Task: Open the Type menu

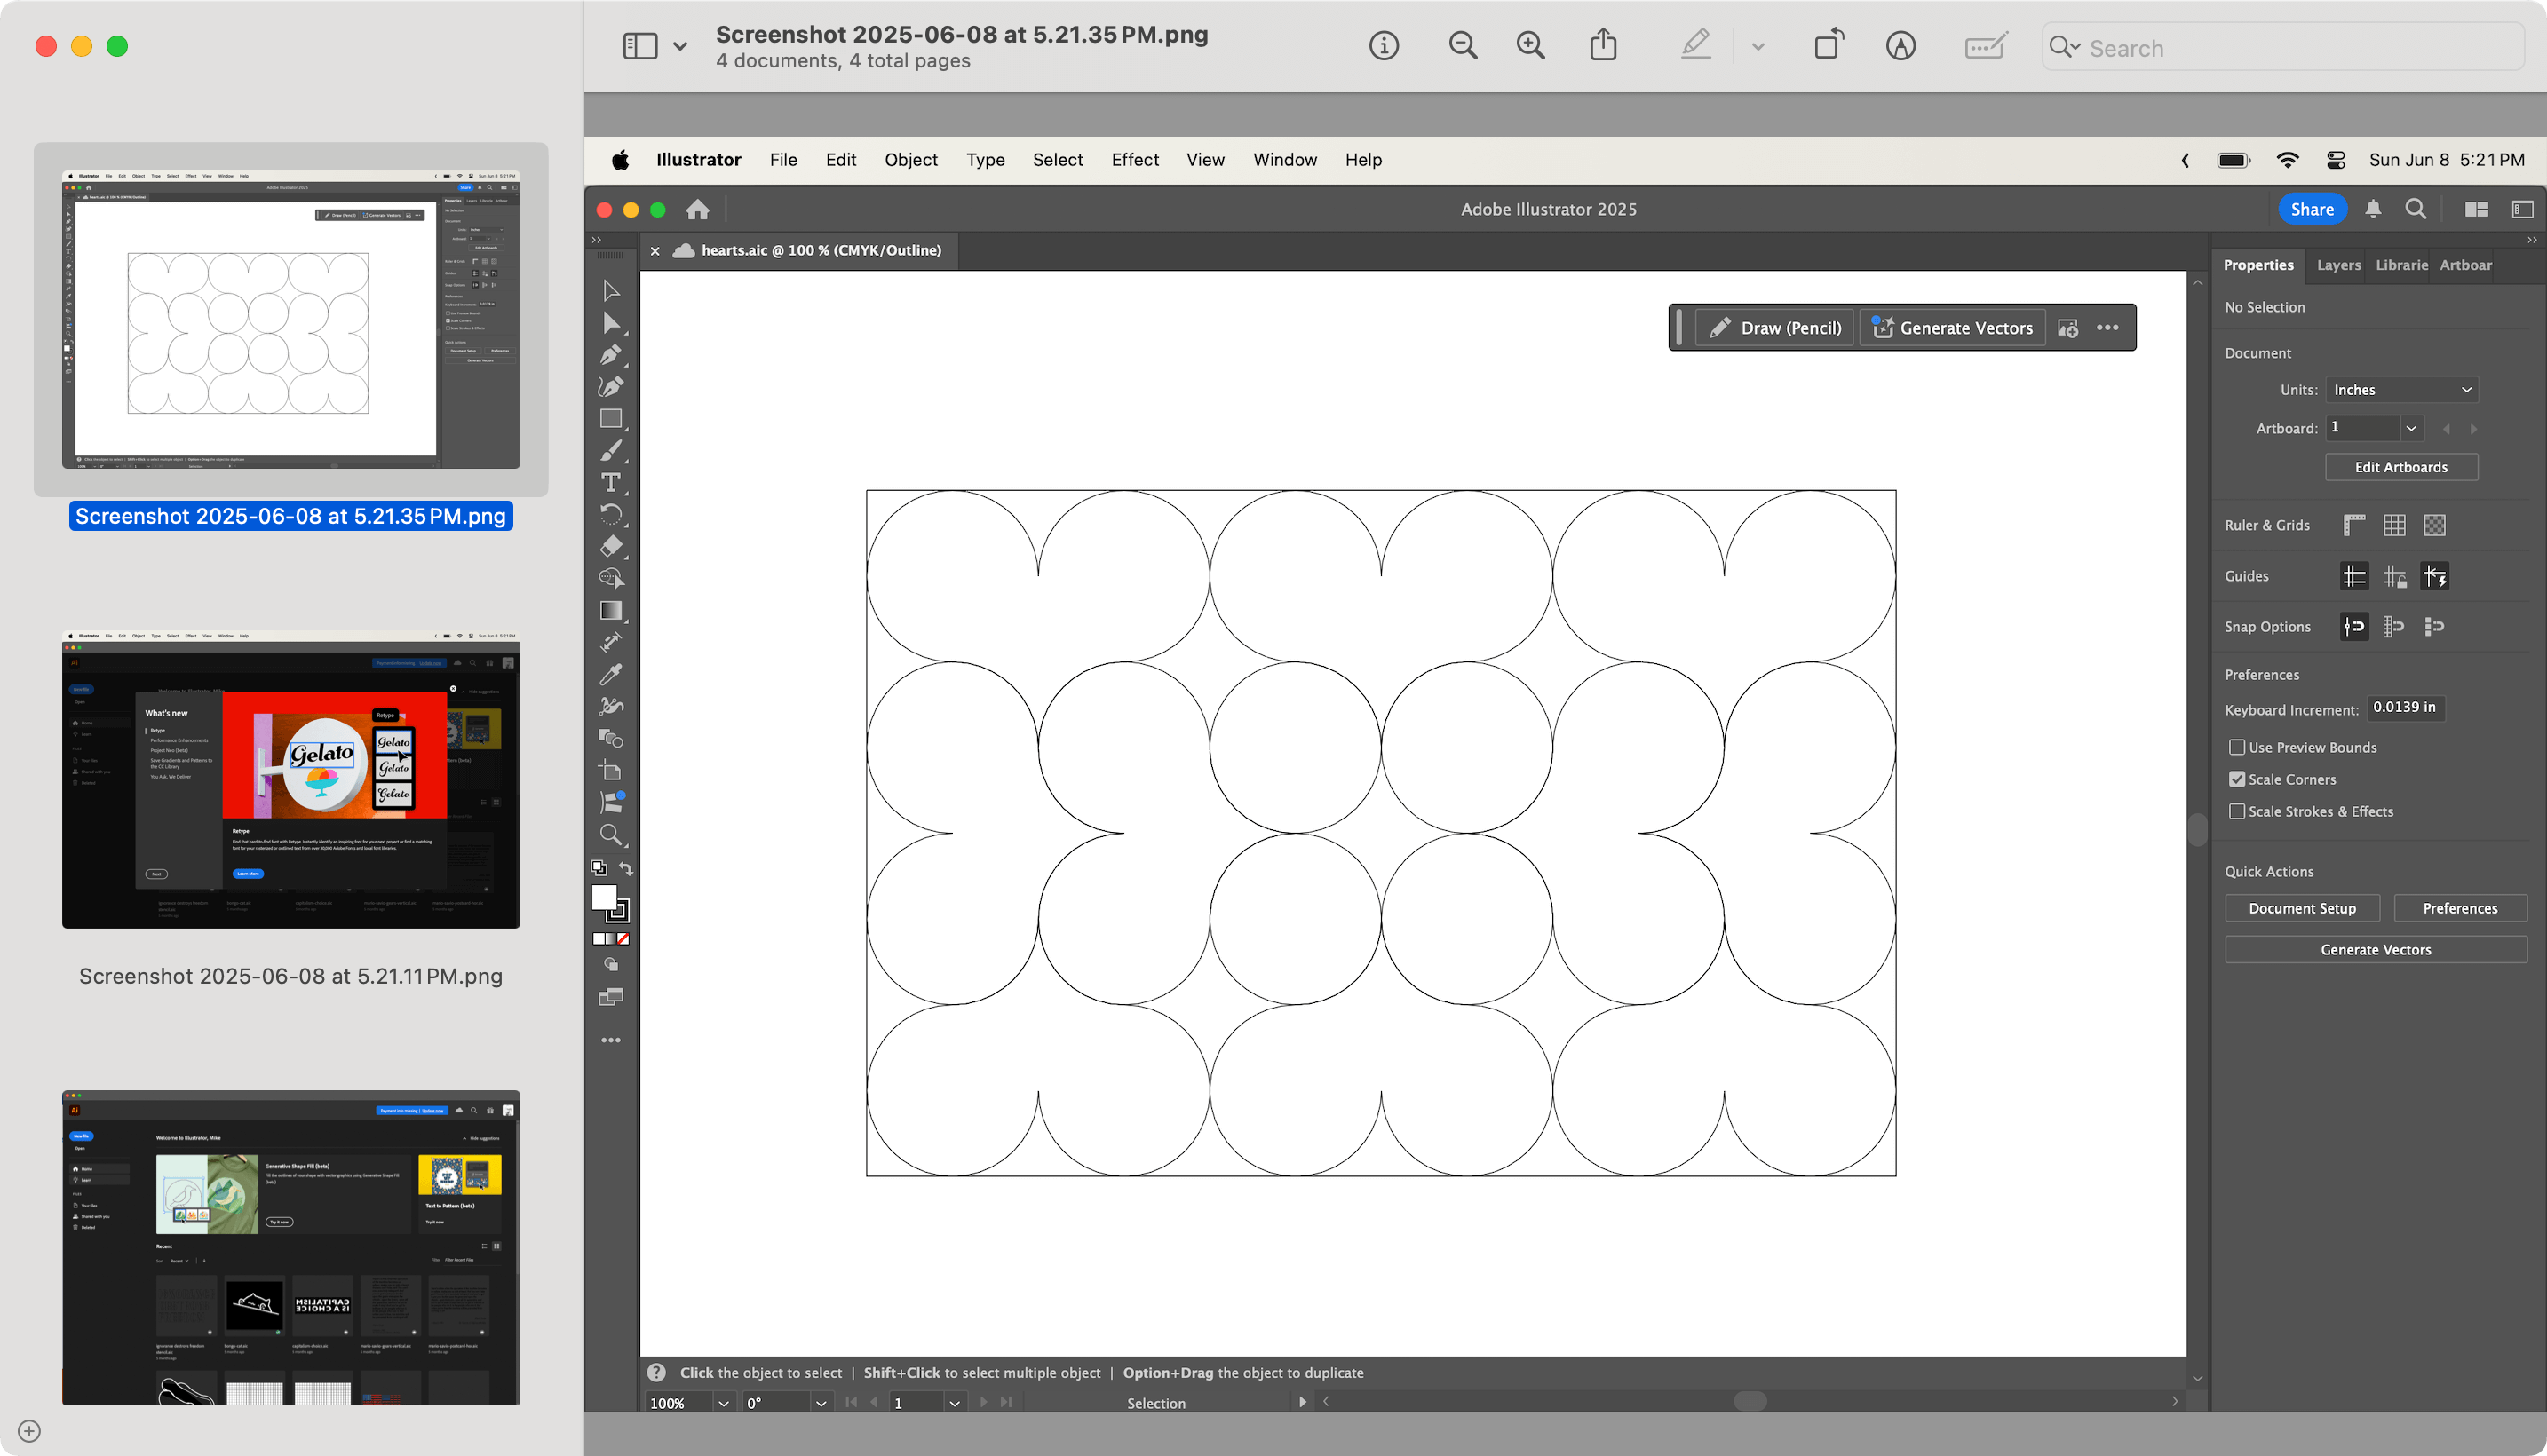Action: (985, 160)
